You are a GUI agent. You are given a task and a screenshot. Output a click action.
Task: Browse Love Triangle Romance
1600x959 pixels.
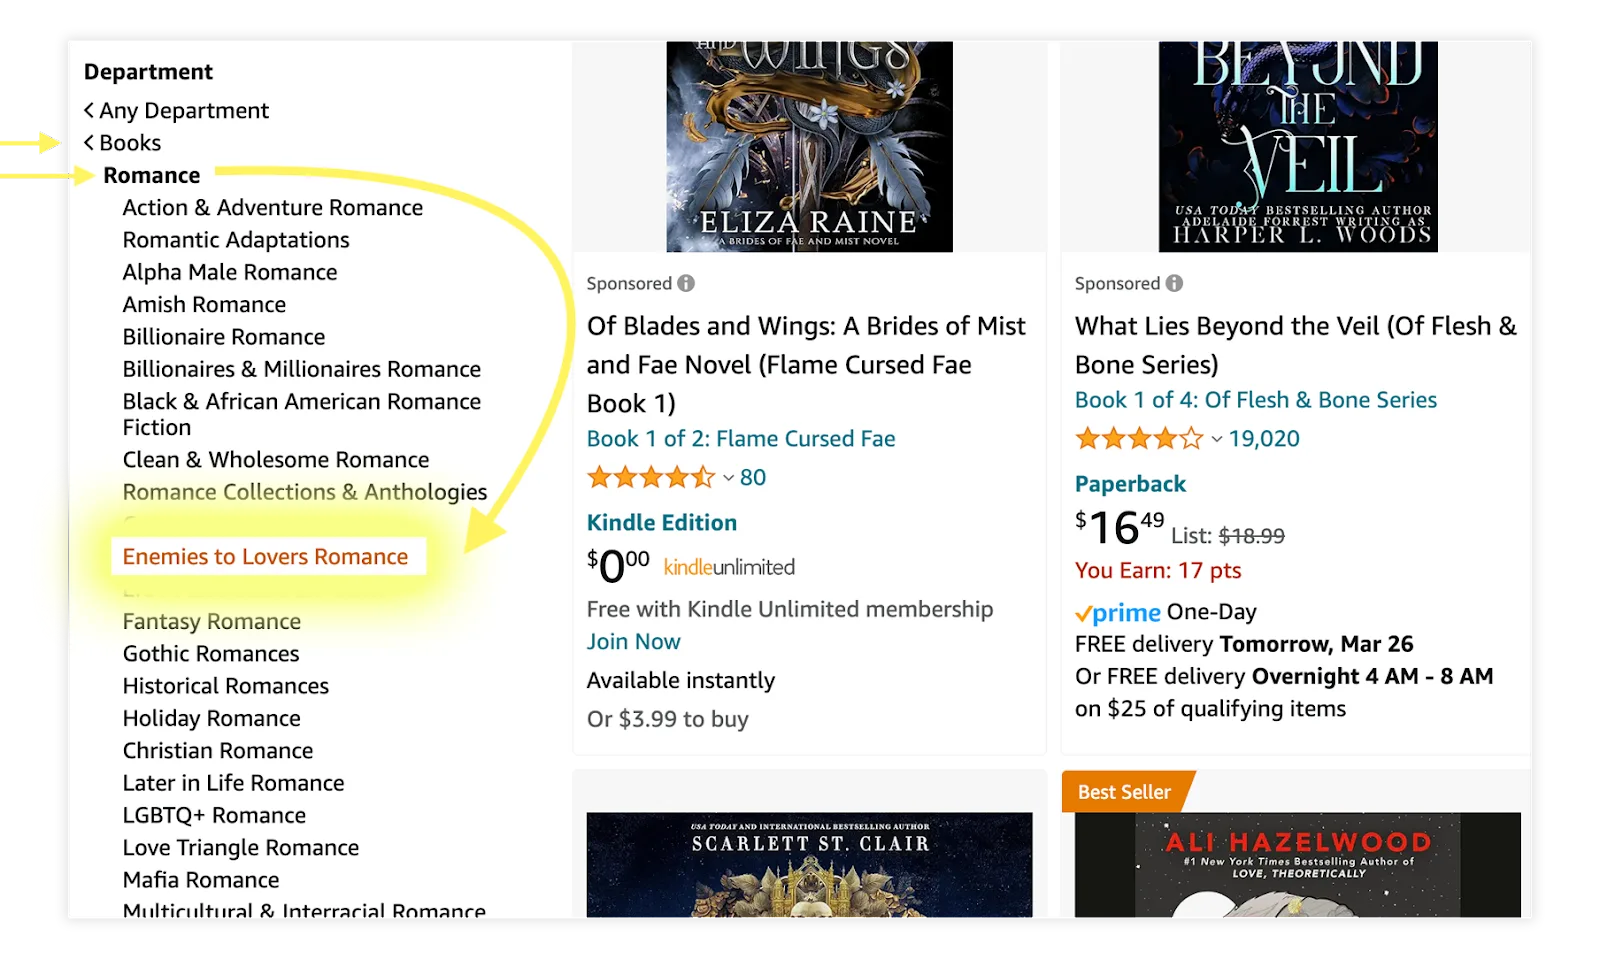(241, 848)
